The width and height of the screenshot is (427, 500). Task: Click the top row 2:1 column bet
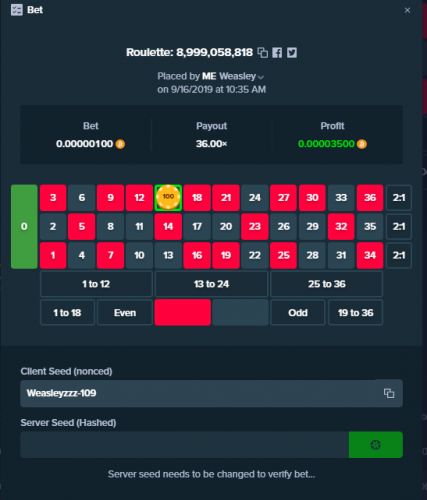399,198
